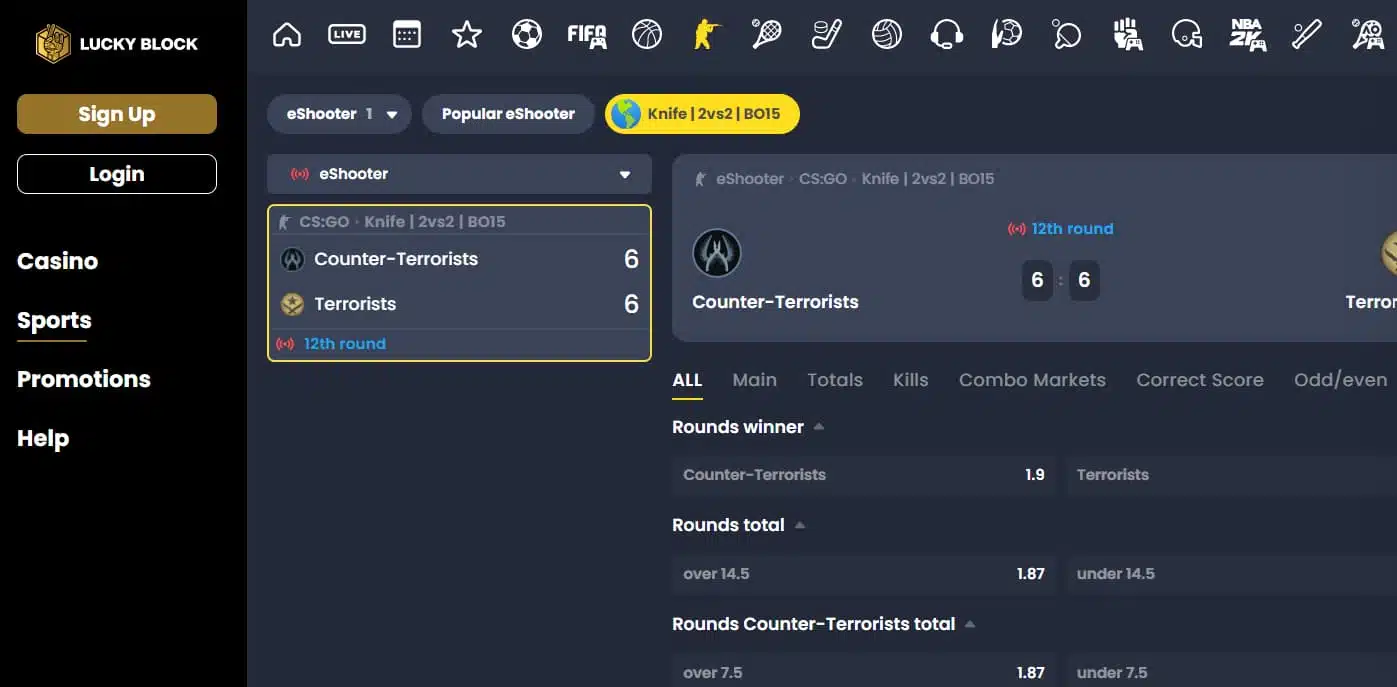Viewport: 1397px width, 687px height.
Task: Click the Login button
Action: coord(117,174)
